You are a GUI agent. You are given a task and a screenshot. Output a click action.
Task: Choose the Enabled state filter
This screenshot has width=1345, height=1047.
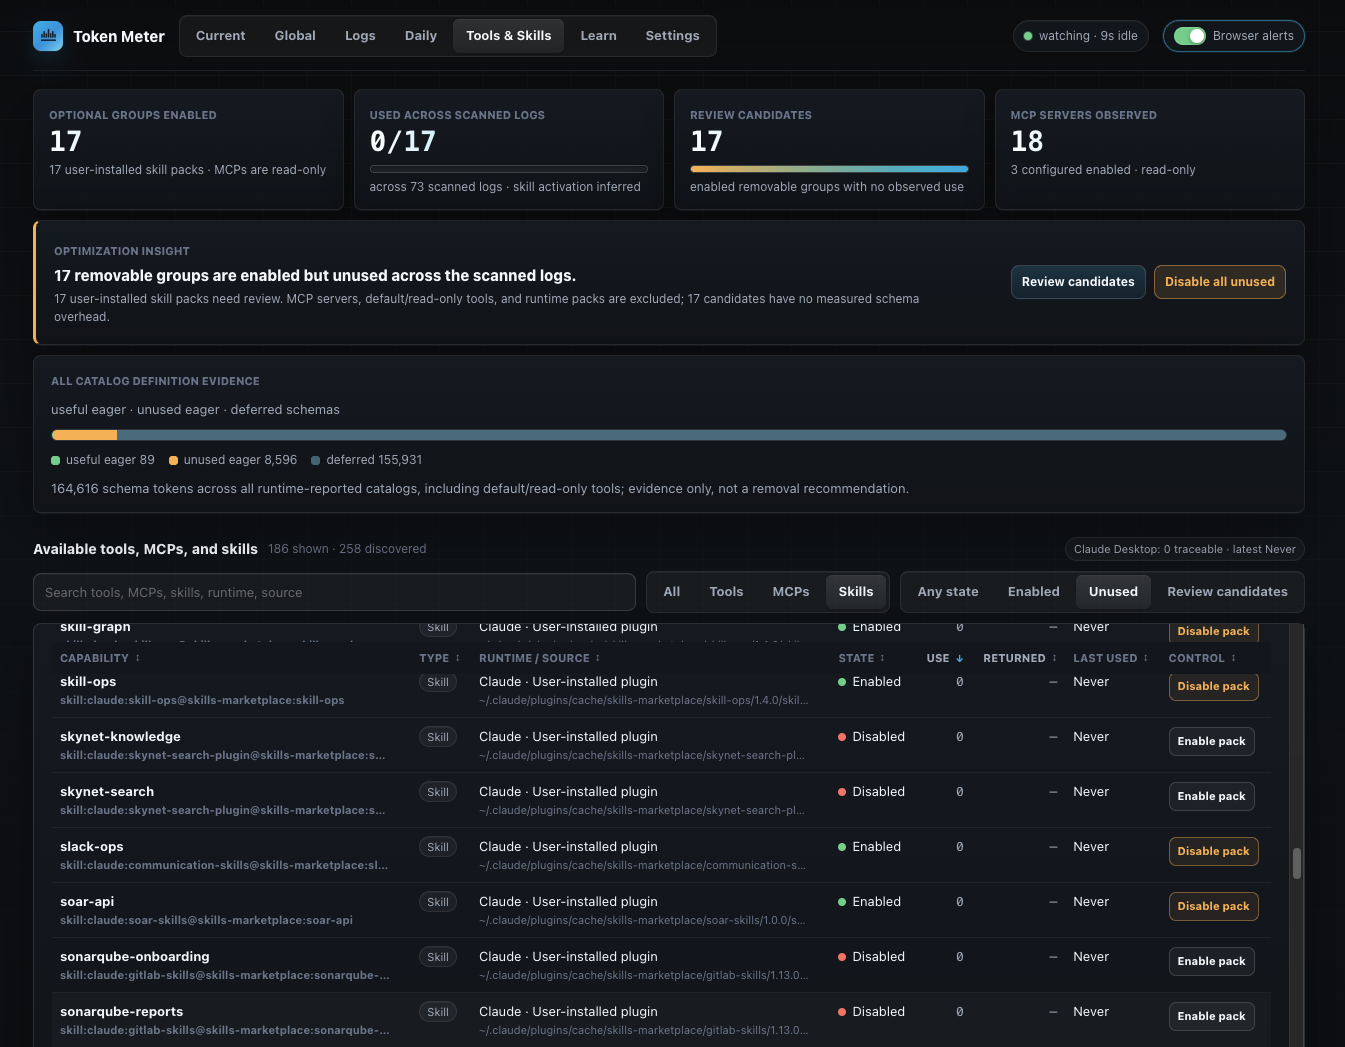click(x=1033, y=592)
